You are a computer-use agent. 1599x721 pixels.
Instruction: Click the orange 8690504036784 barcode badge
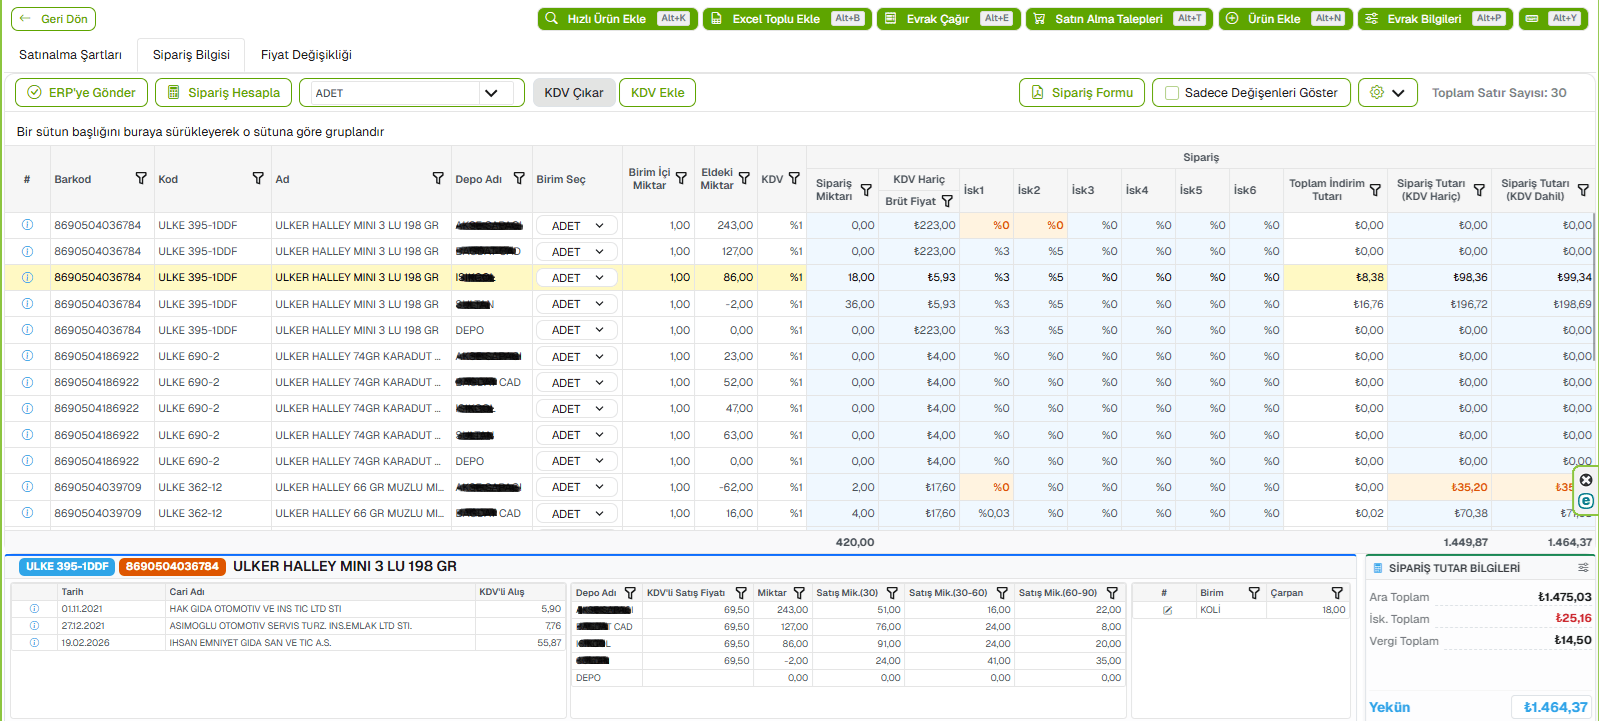[x=172, y=567]
